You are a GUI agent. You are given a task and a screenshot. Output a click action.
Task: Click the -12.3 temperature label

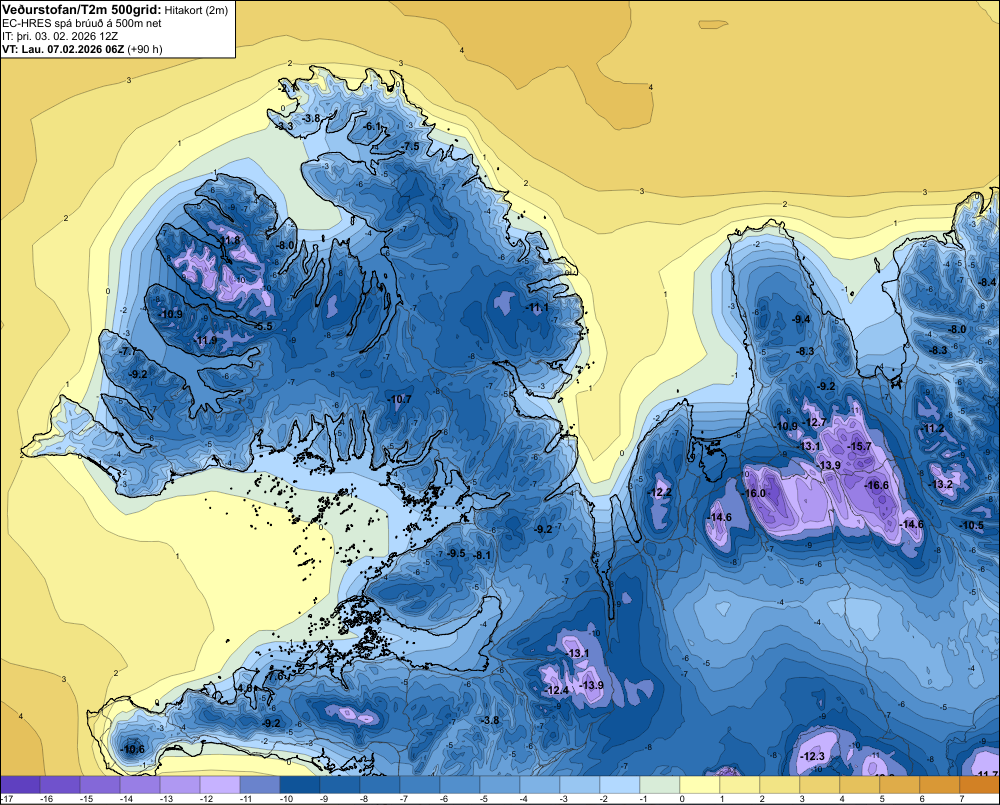[812, 757]
